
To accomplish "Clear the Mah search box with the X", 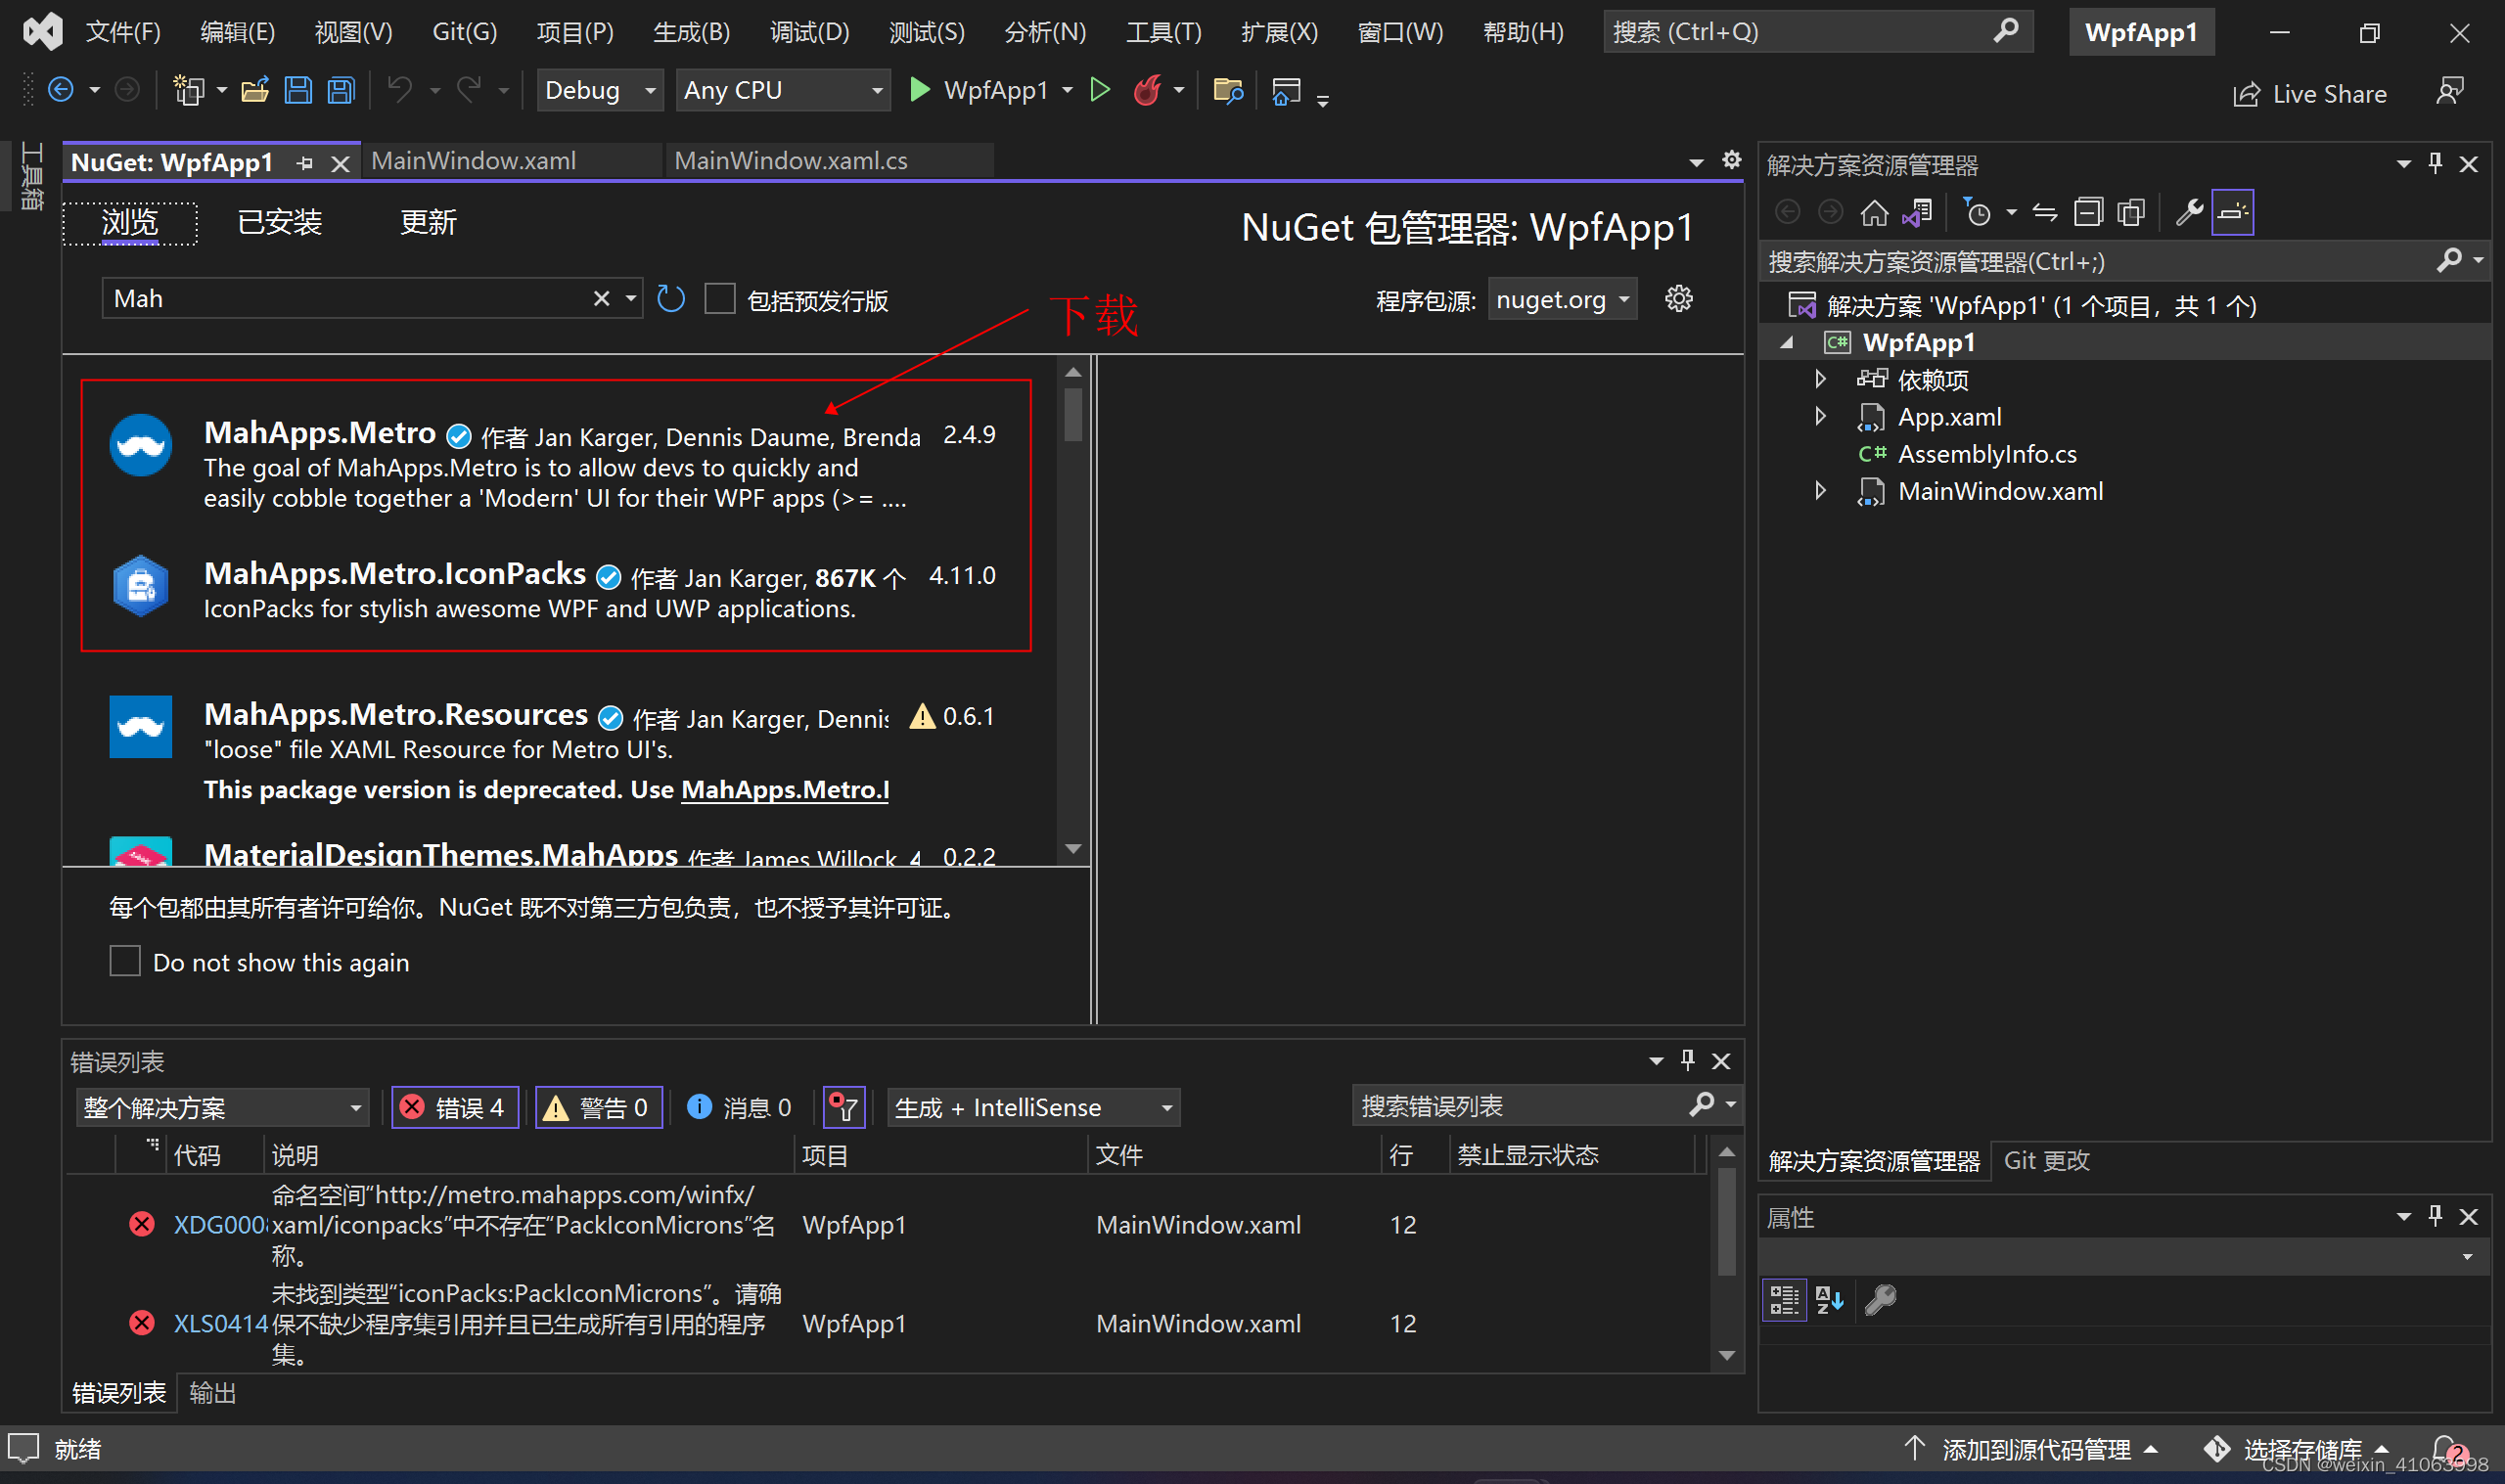I will (x=601, y=298).
